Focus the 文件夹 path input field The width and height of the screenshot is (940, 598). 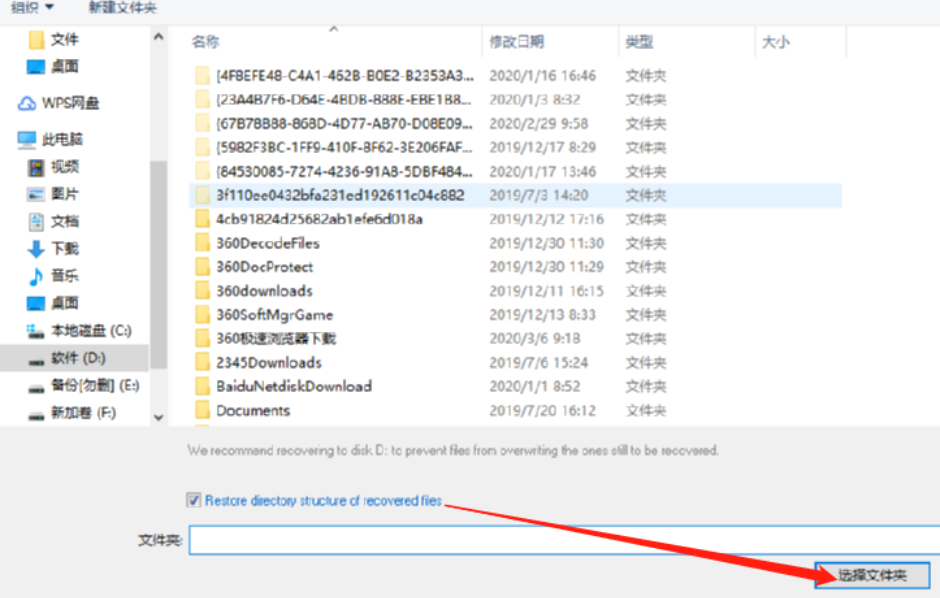click(x=565, y=540)
